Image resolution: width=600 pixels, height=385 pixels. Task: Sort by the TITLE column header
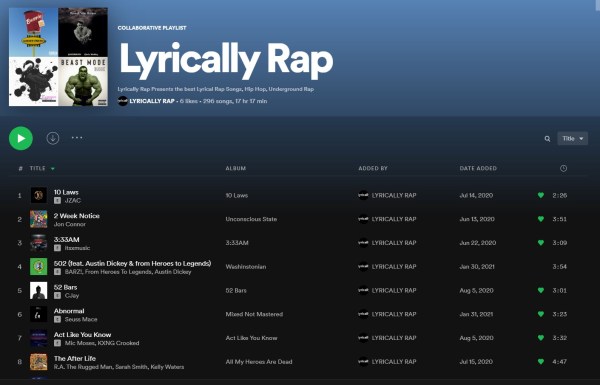(38, 168)
